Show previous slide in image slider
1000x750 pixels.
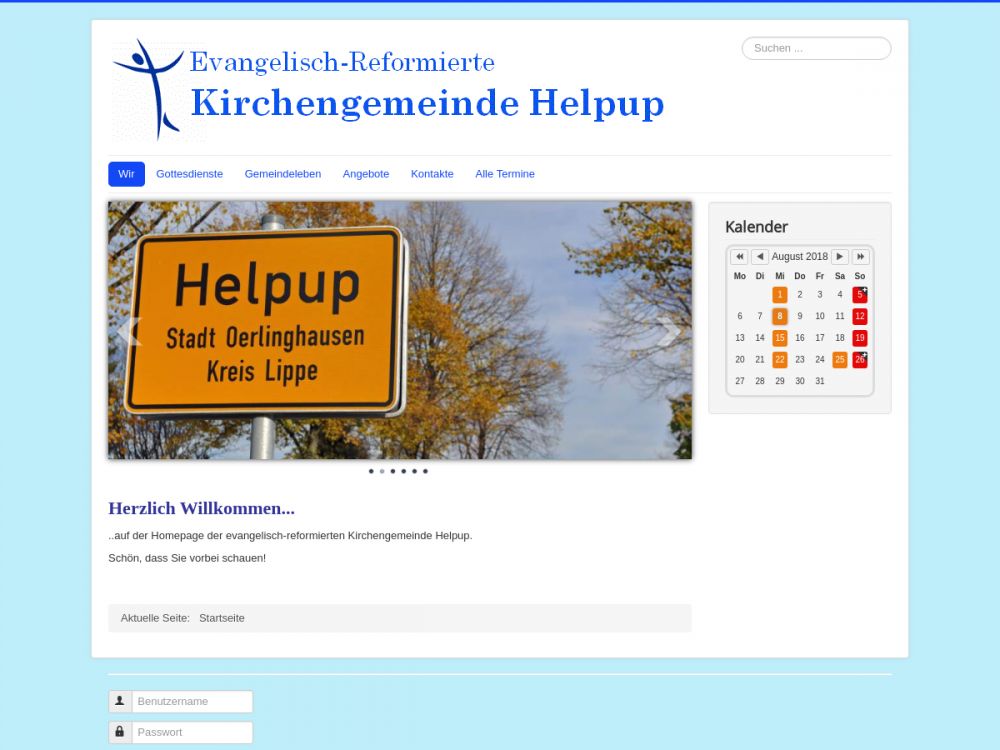(x=129, y=331)
